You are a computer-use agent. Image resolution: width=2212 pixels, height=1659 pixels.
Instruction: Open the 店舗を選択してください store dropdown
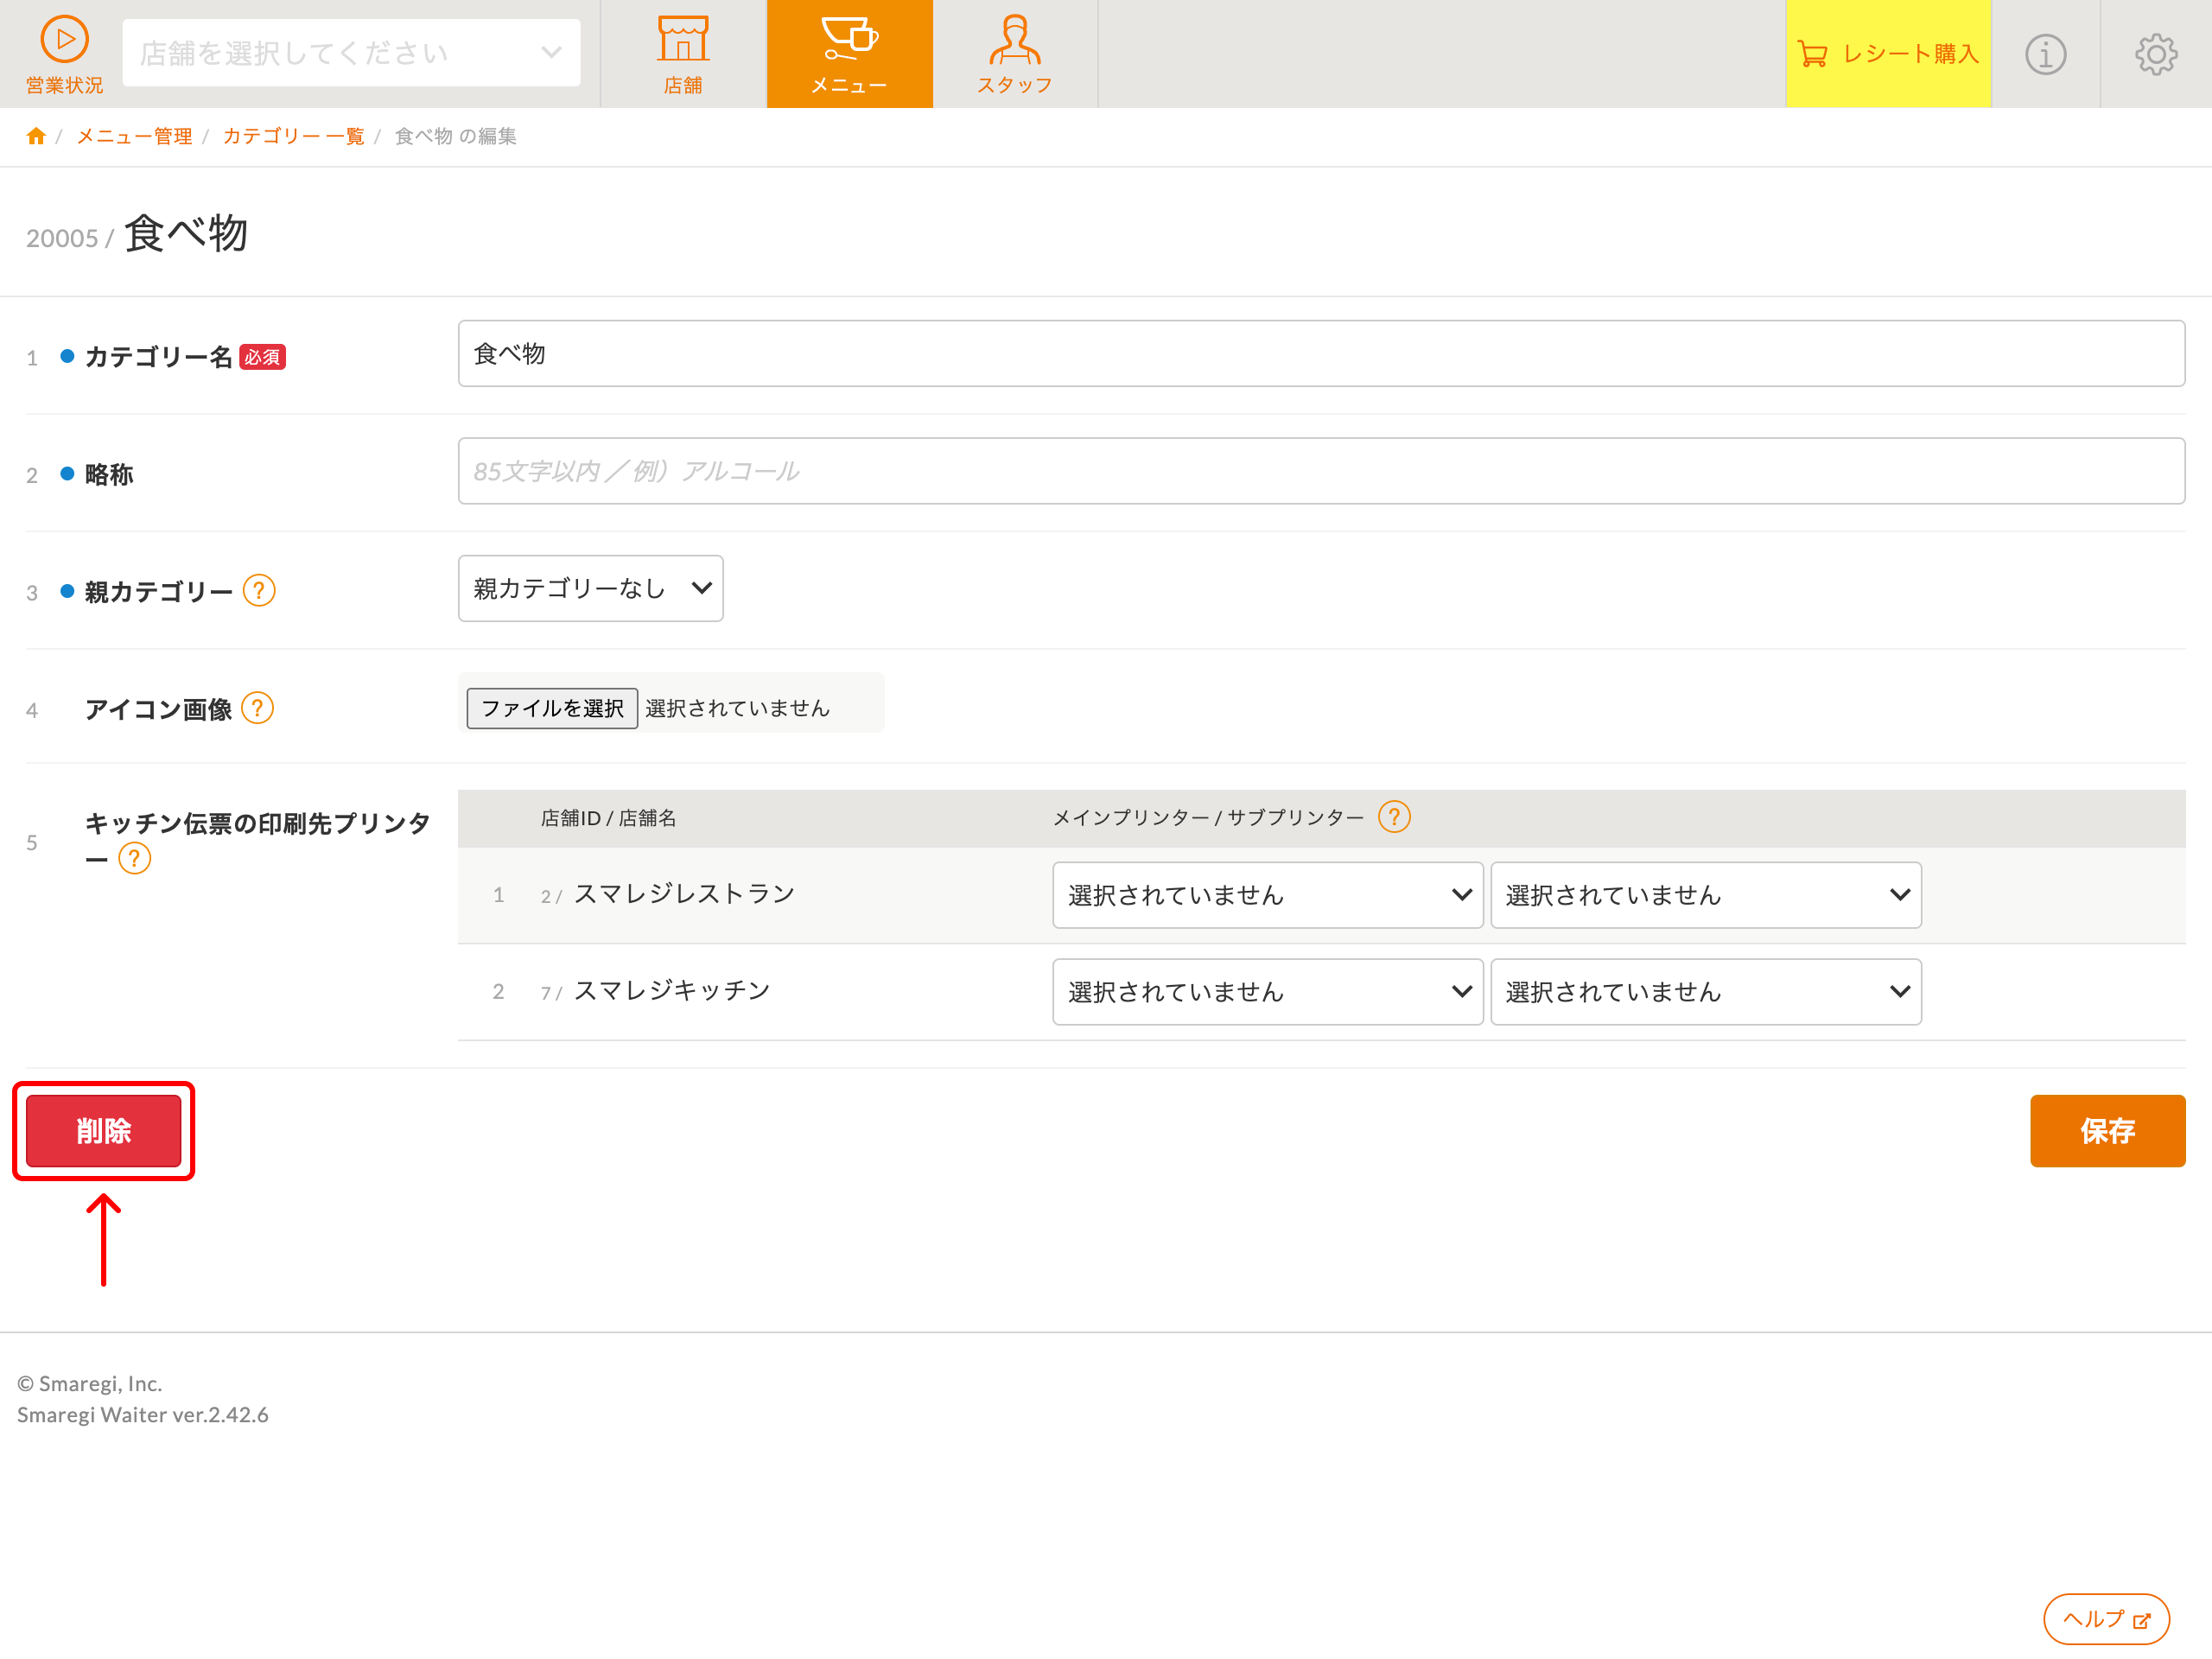[351, 53]
